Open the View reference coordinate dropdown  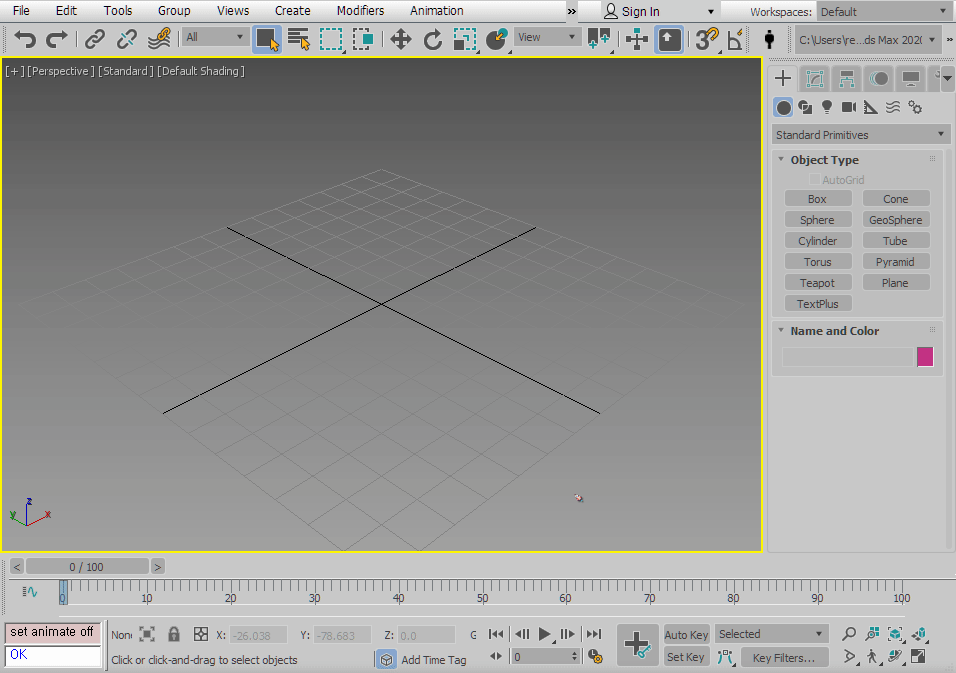(546, 37)
